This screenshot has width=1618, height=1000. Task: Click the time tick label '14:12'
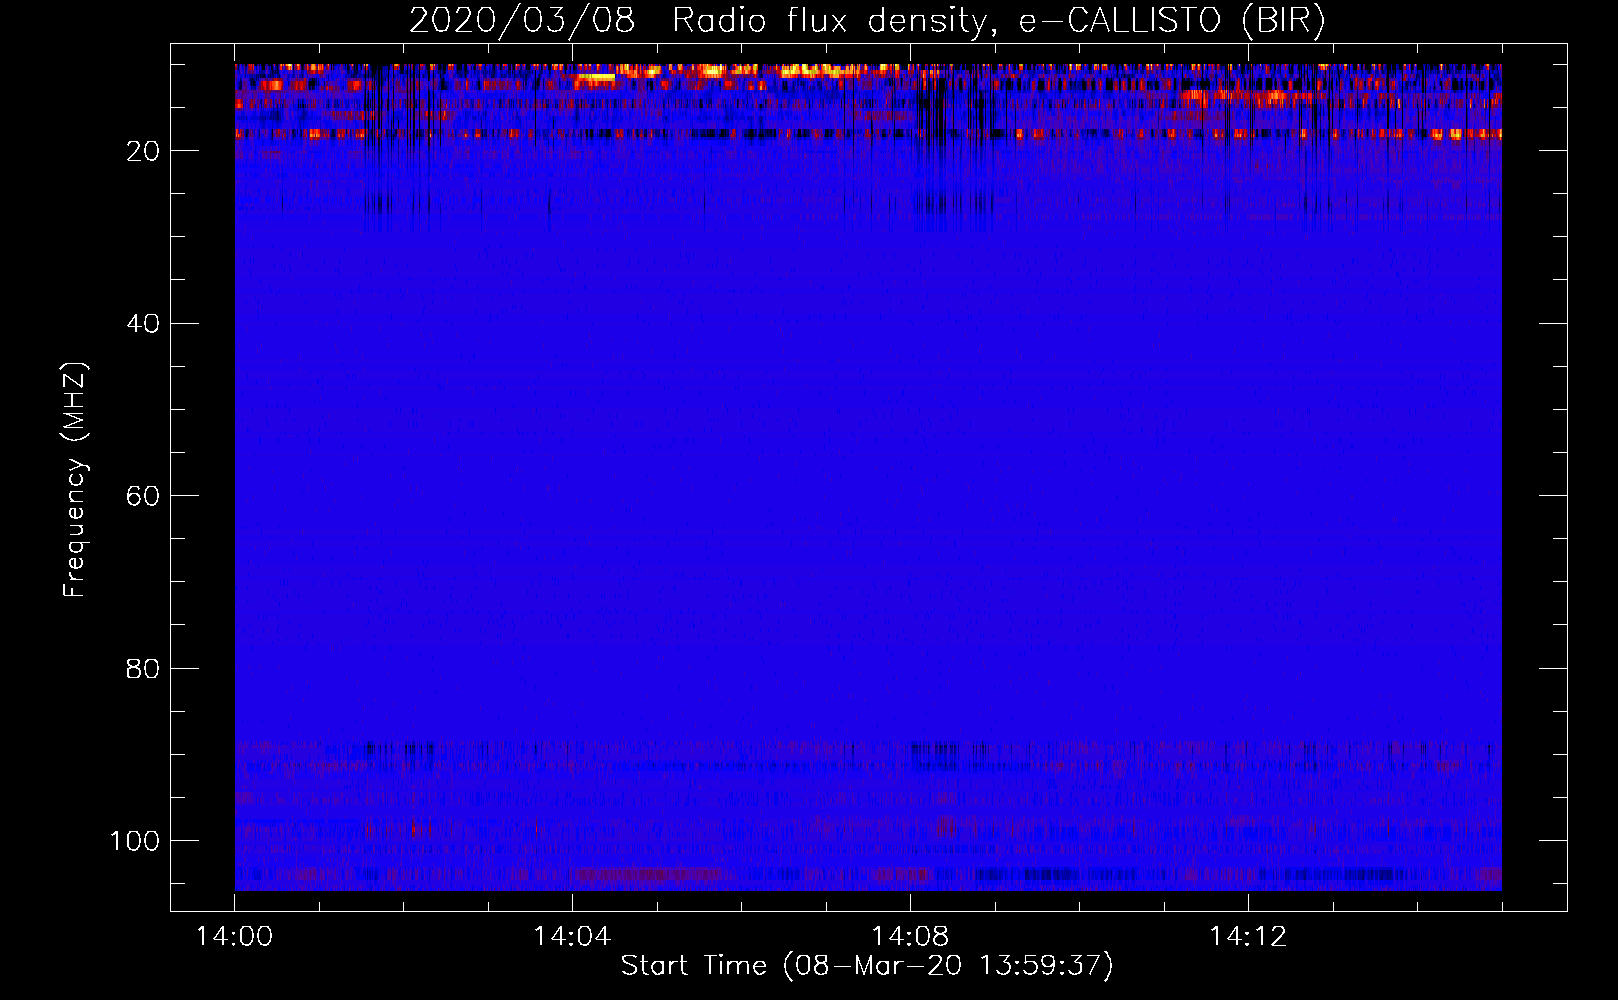tap(1248, 937)
